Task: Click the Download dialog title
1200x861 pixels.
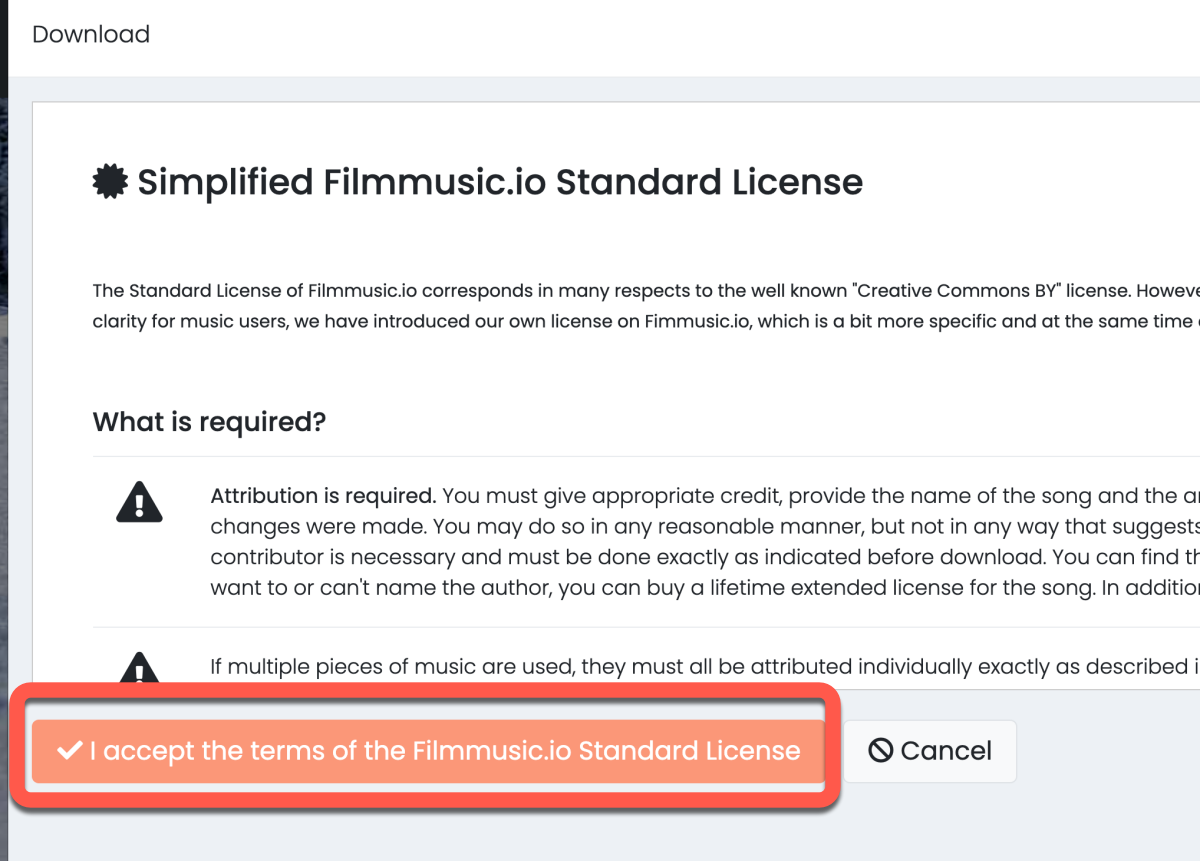Action: 91,34
